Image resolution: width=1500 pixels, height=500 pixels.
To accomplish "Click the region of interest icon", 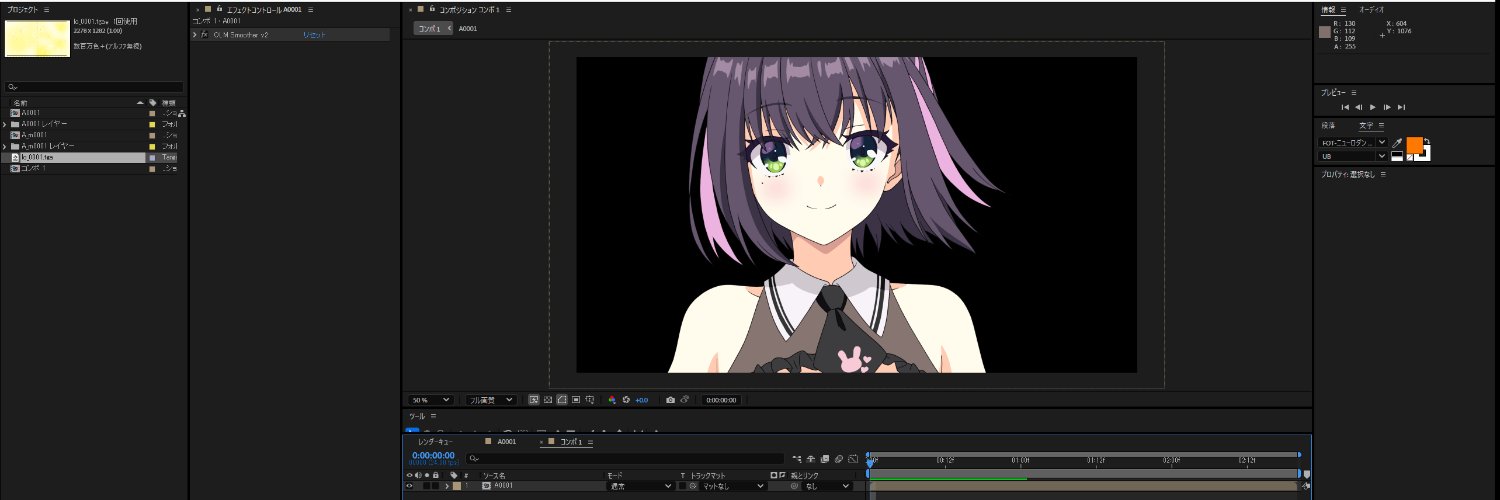I will [576, 400].
